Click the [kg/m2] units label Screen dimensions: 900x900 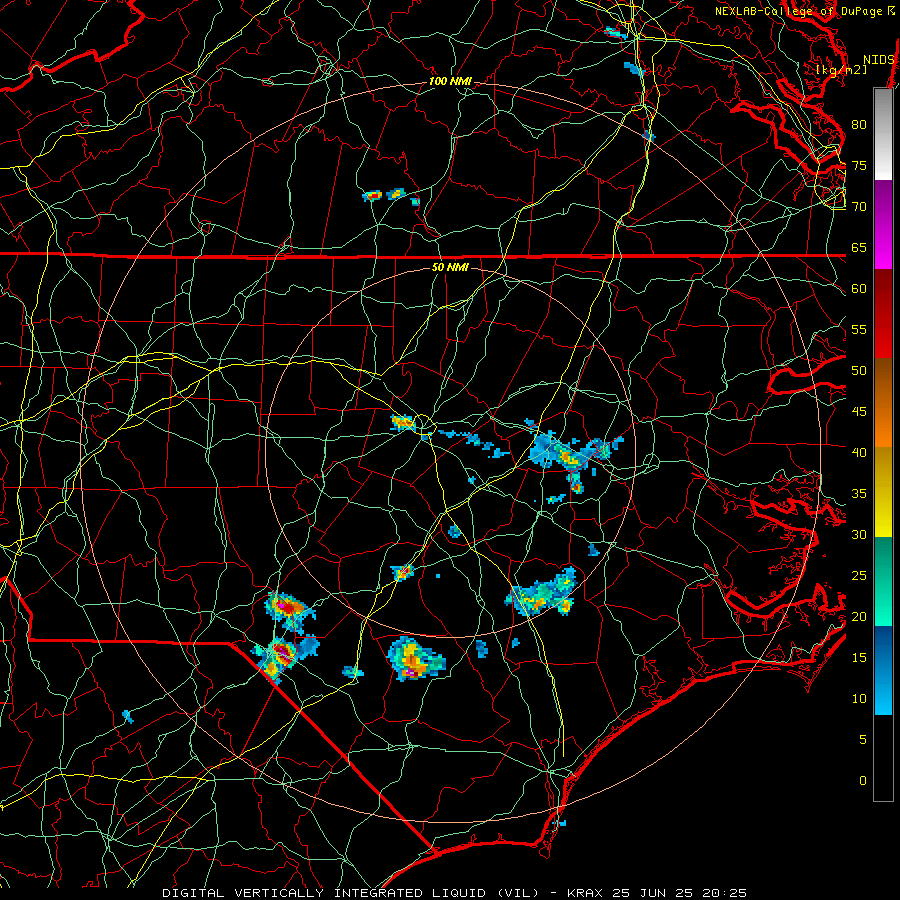pyautogui.click(x=841, y=70)
